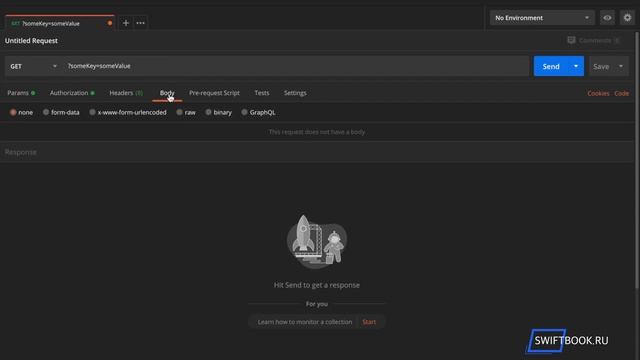
Task: Click the Save button
Action: coord(601,66)
